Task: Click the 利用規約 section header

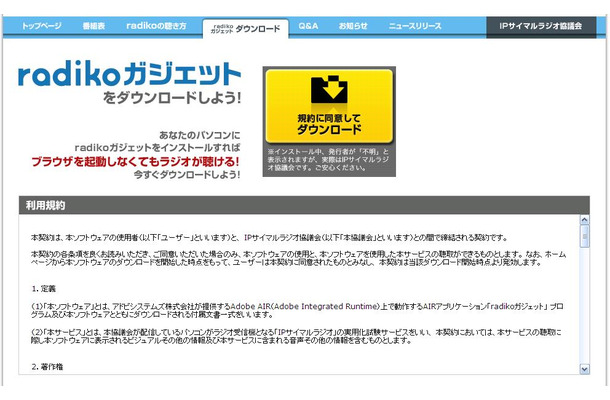Action: (304, 205)
